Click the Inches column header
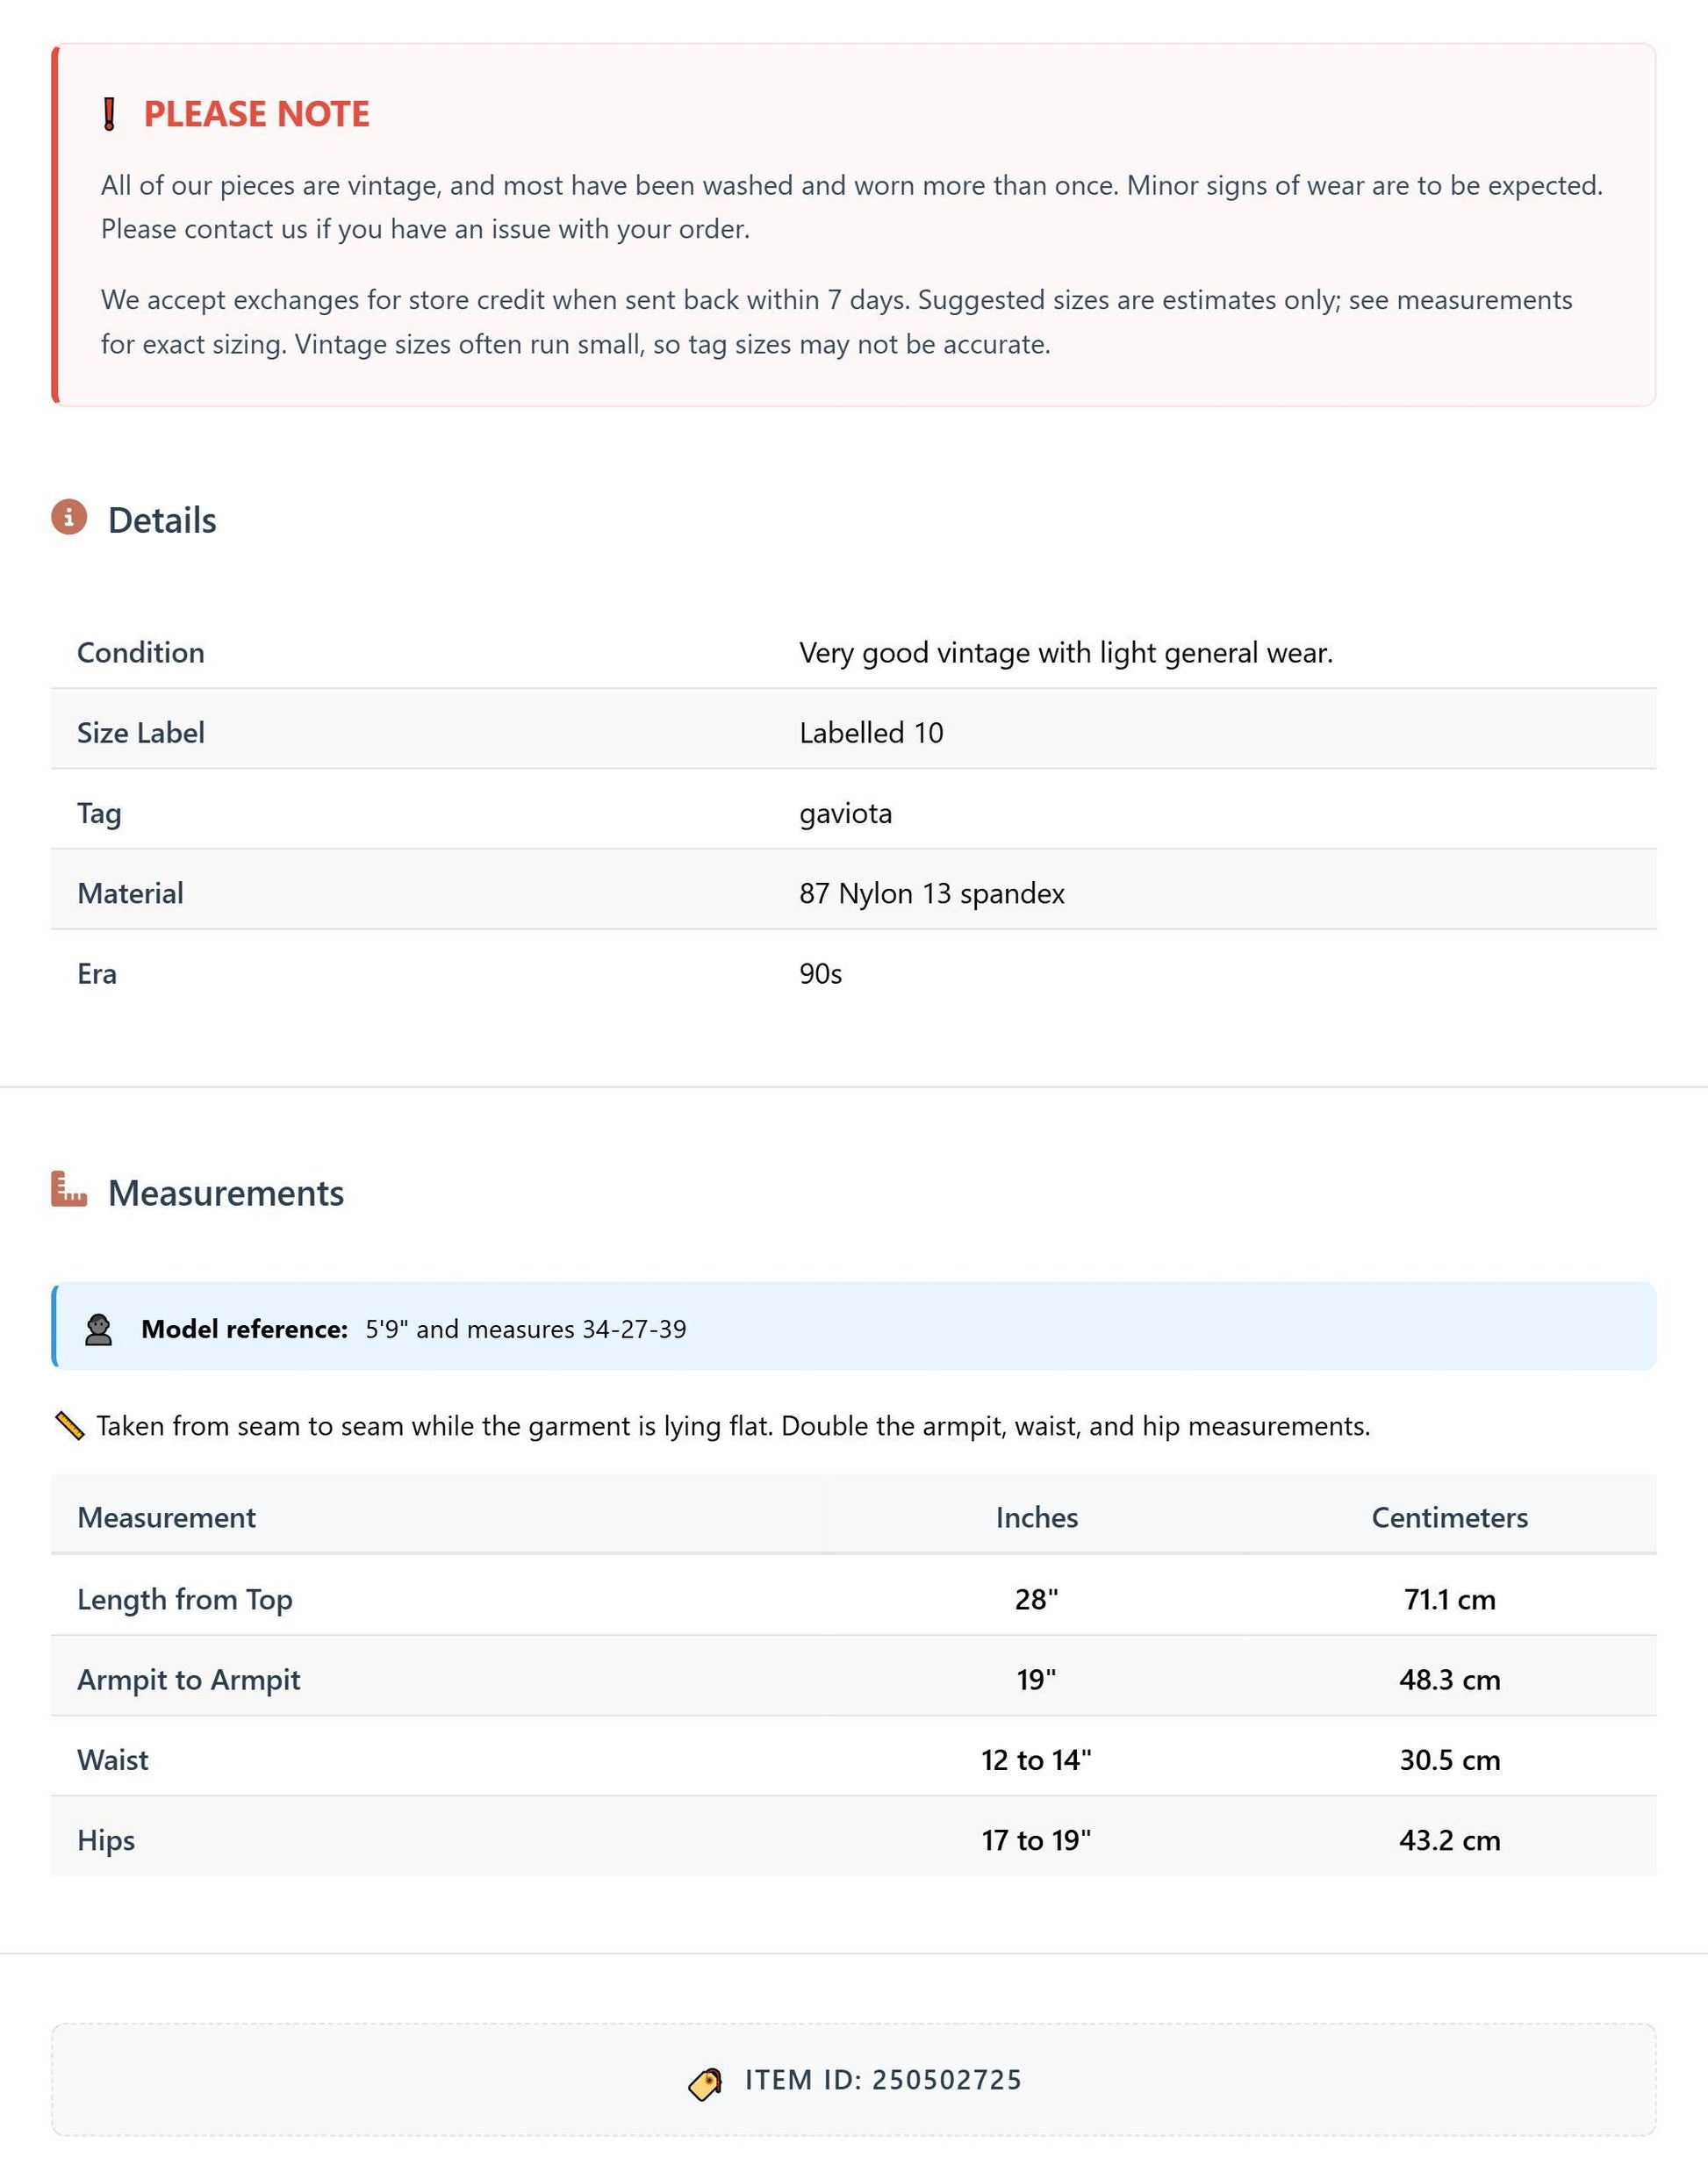The image size is (1708, 2179). tap(1037, 1517)
